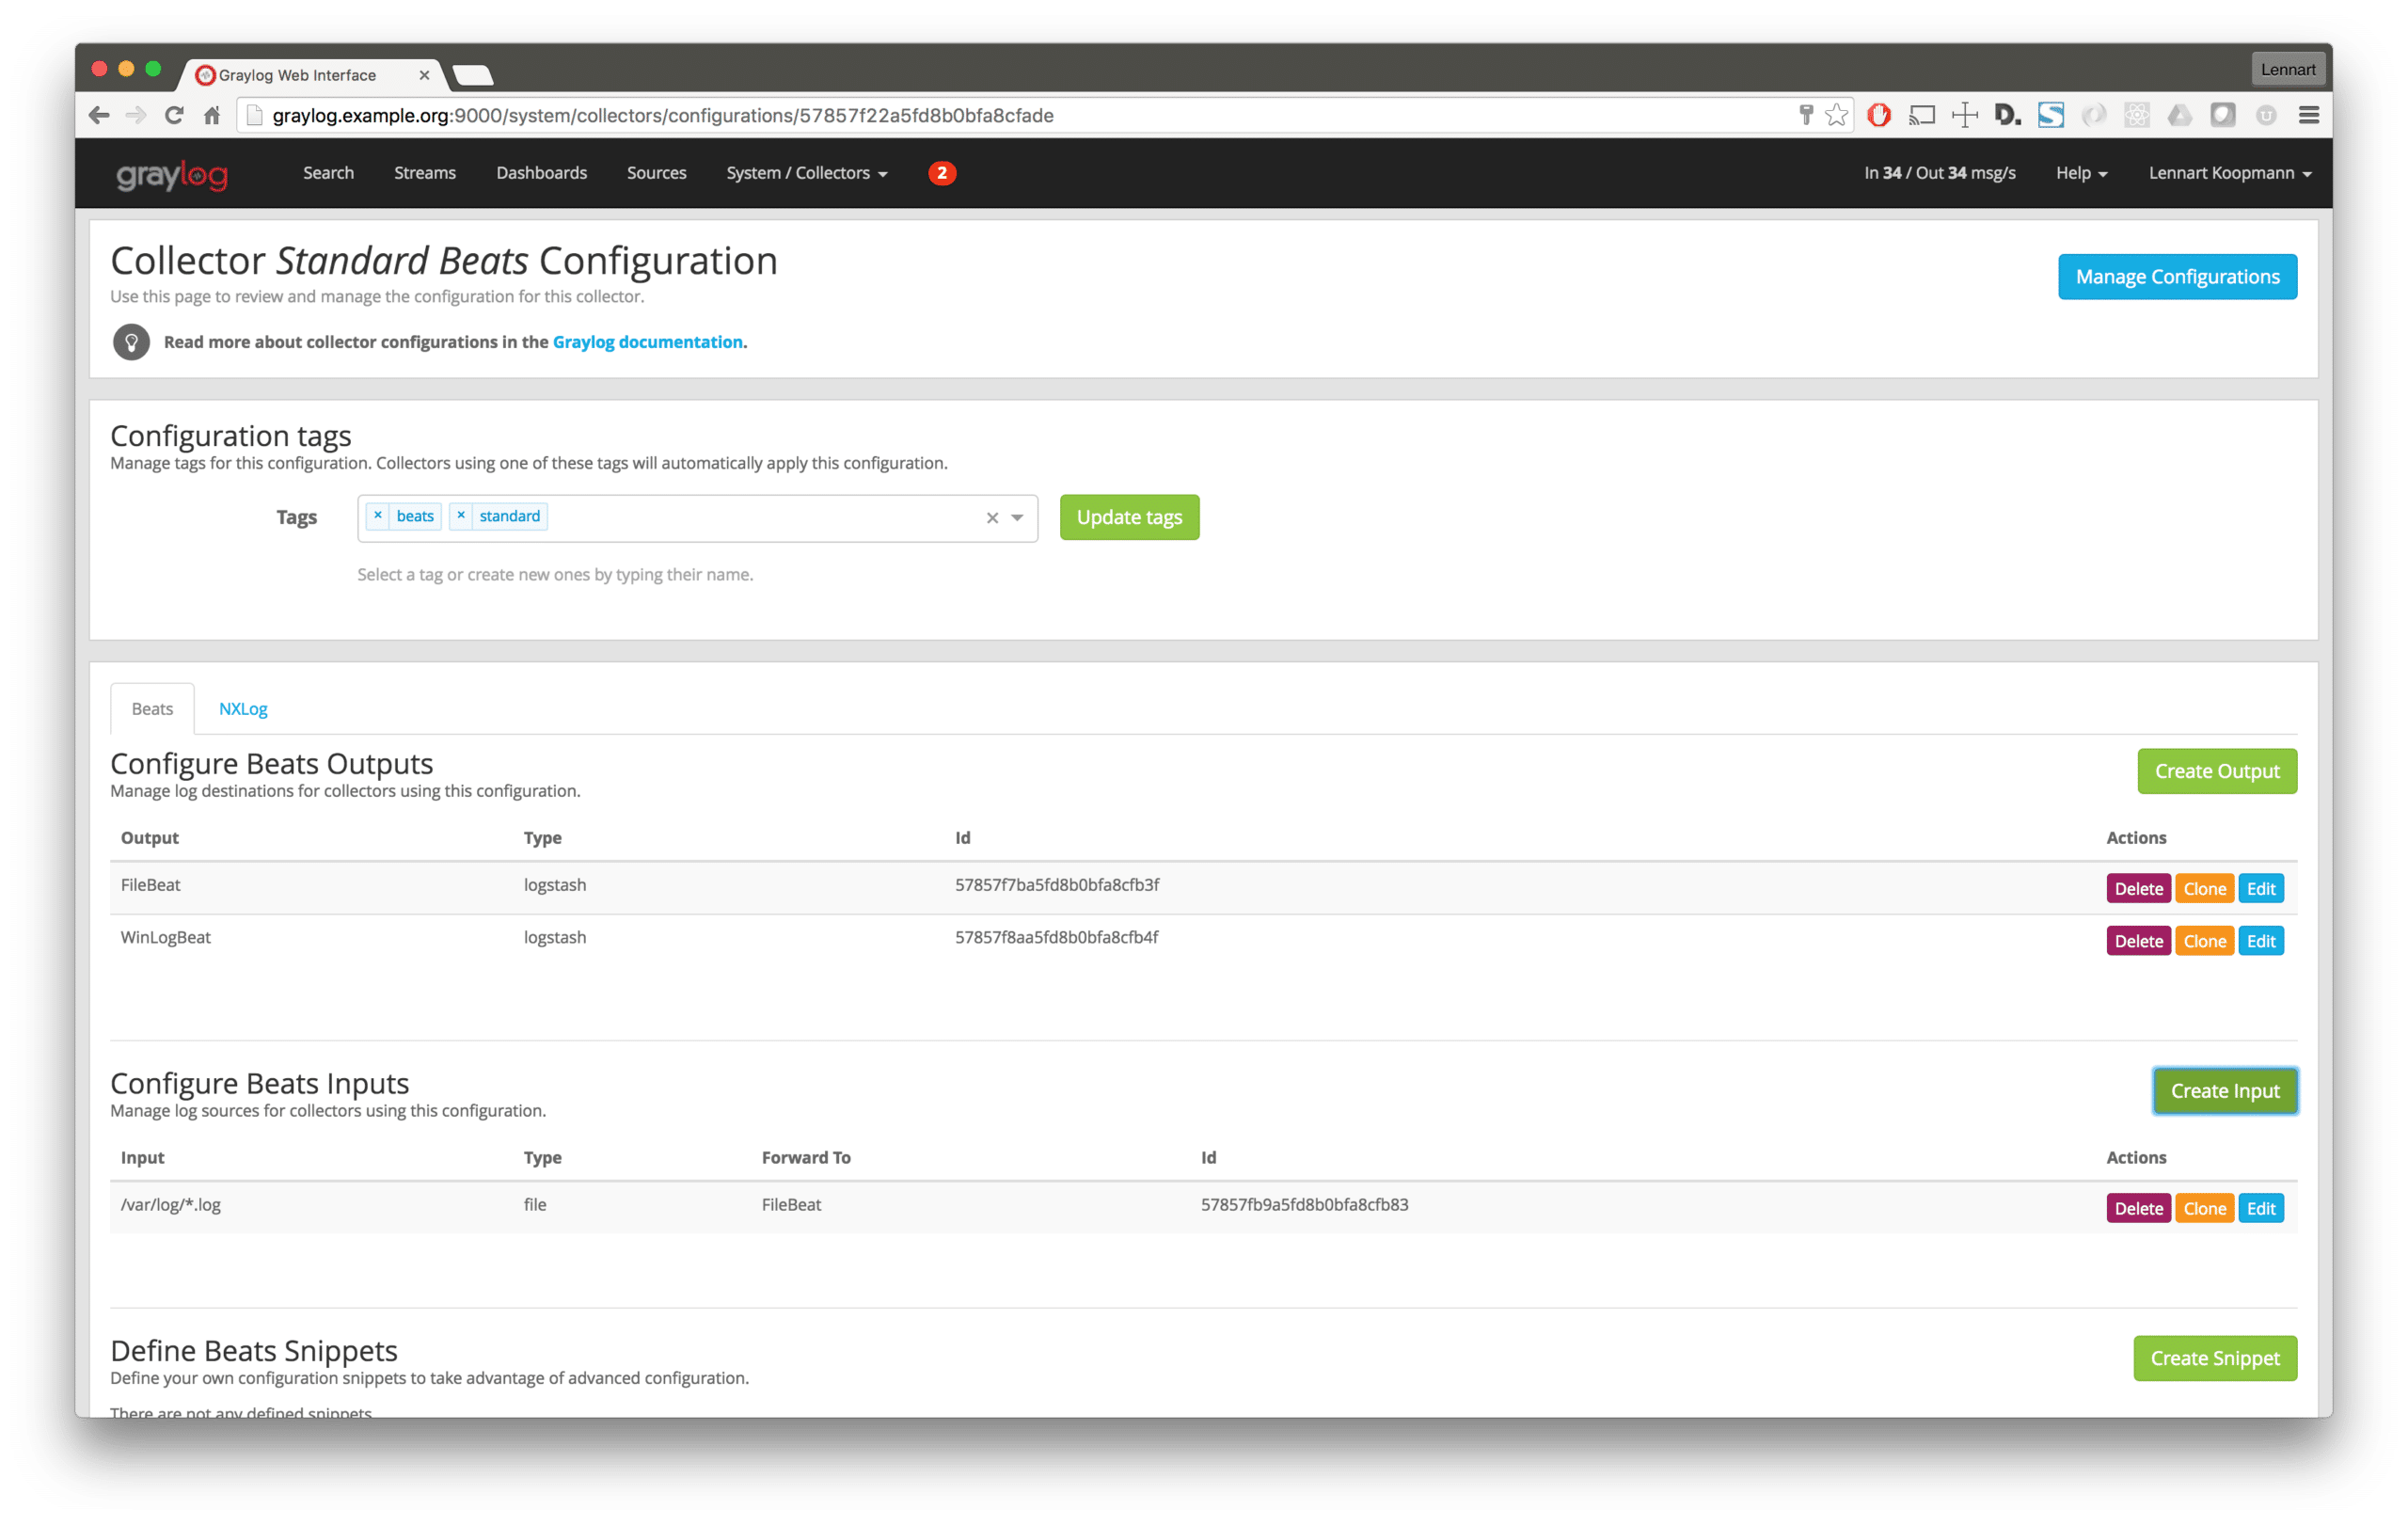Remove the beats tag
Viewport: 2408px width, 1525px height.
(x=378, y=516)
